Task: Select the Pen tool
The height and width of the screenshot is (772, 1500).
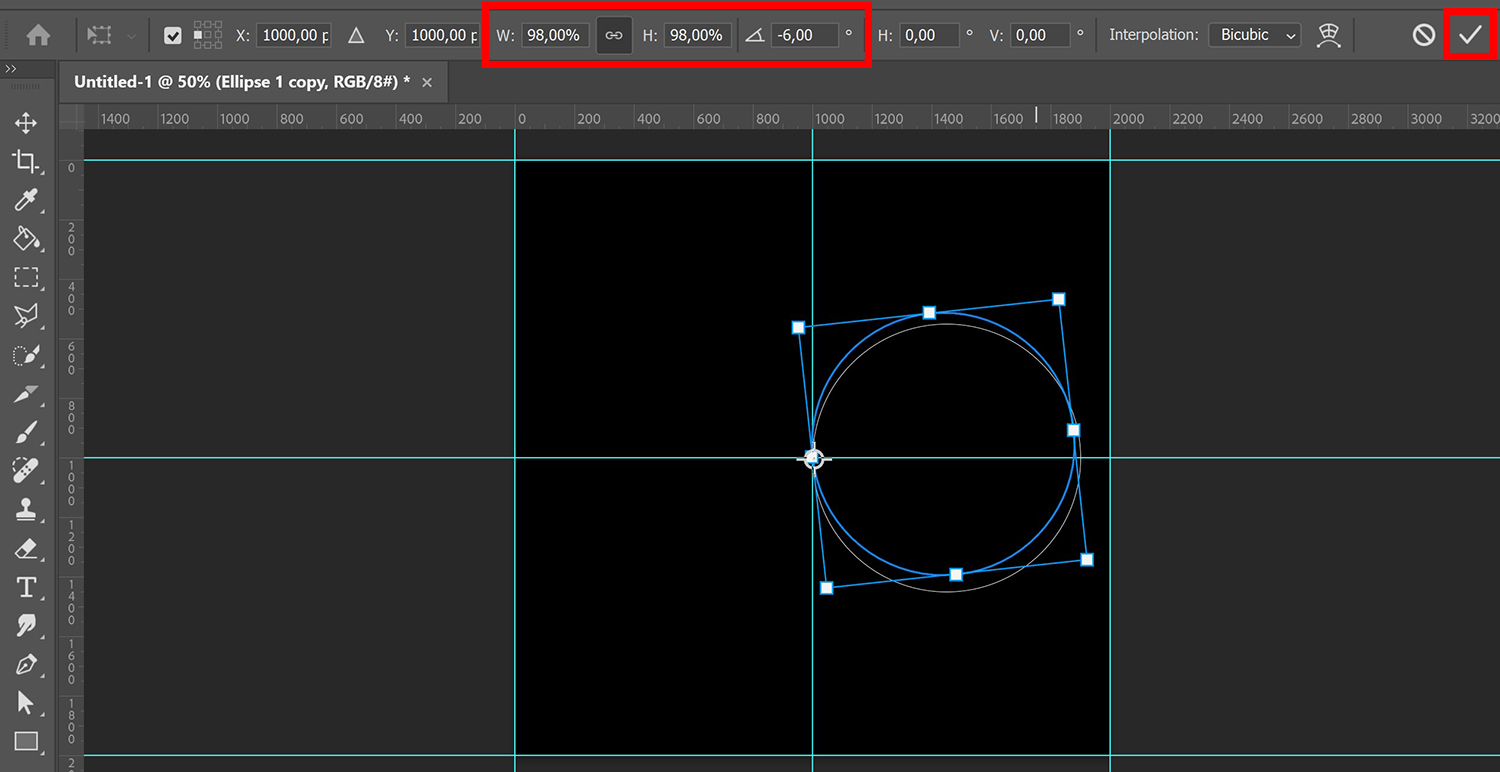Action: click(27, 665)
